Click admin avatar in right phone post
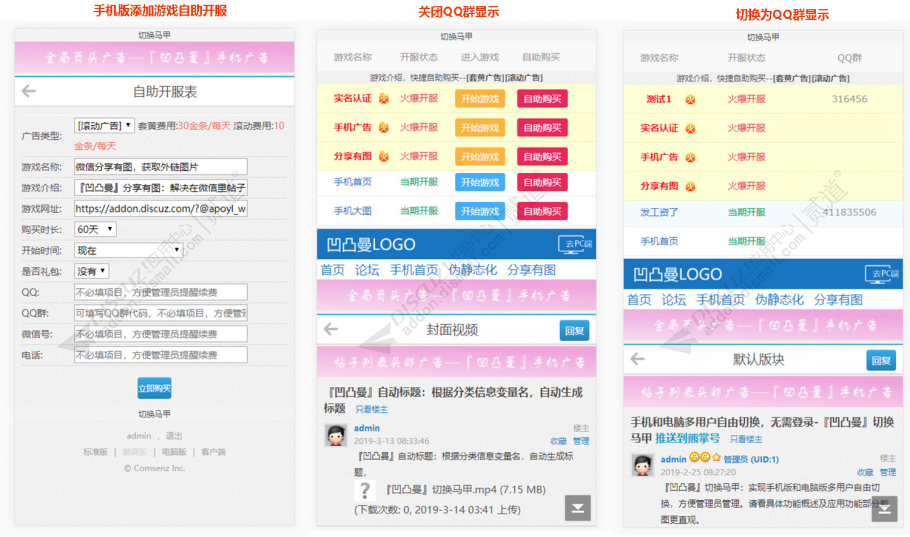This screenshot has height=537, width=910. [642, 464]
